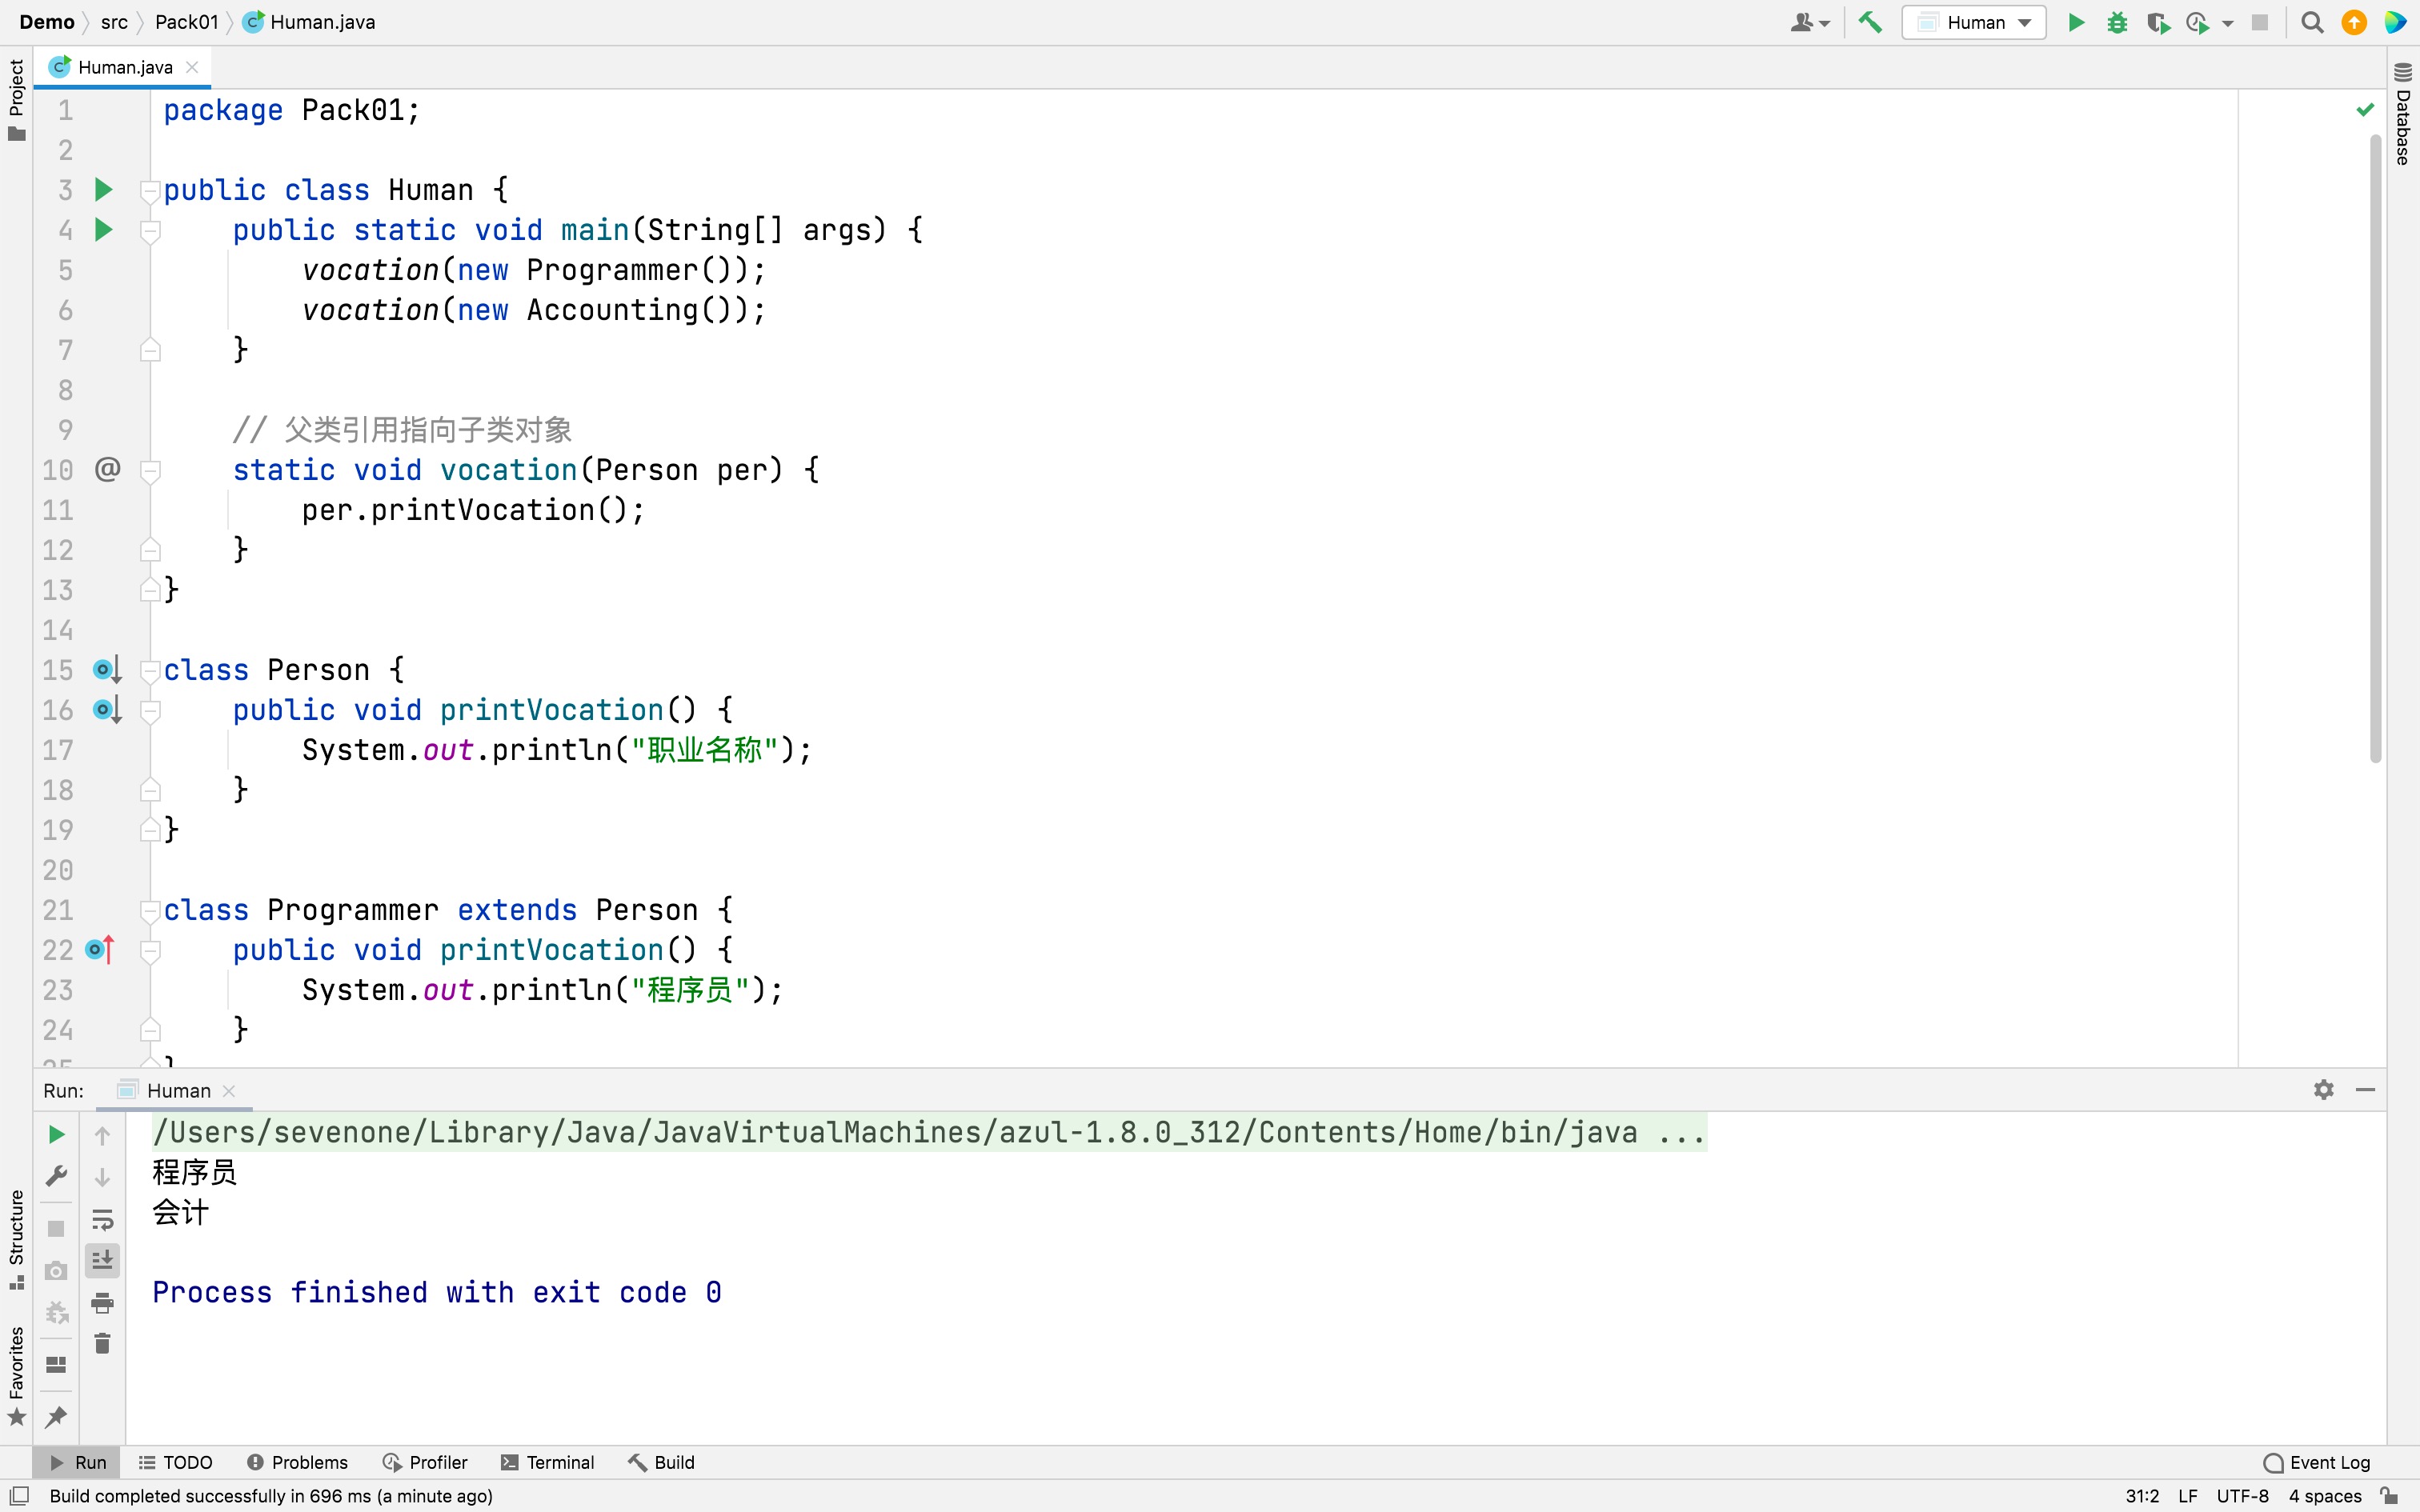Open Run panel settings gear
2420x1512 pixels.
(x=2324, y=1090)
